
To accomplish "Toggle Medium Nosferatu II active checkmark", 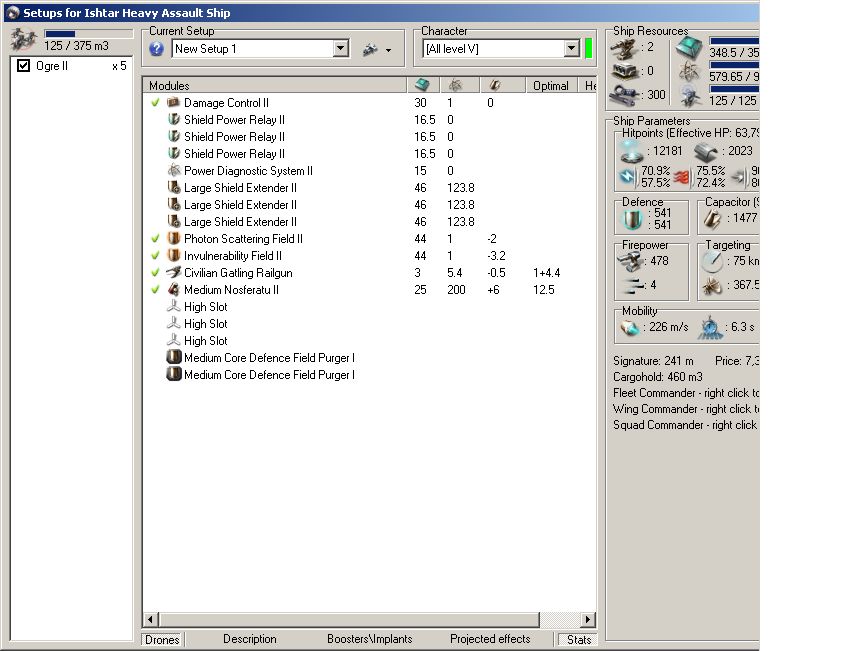I will pyautogui.click(x=156, y=289).
